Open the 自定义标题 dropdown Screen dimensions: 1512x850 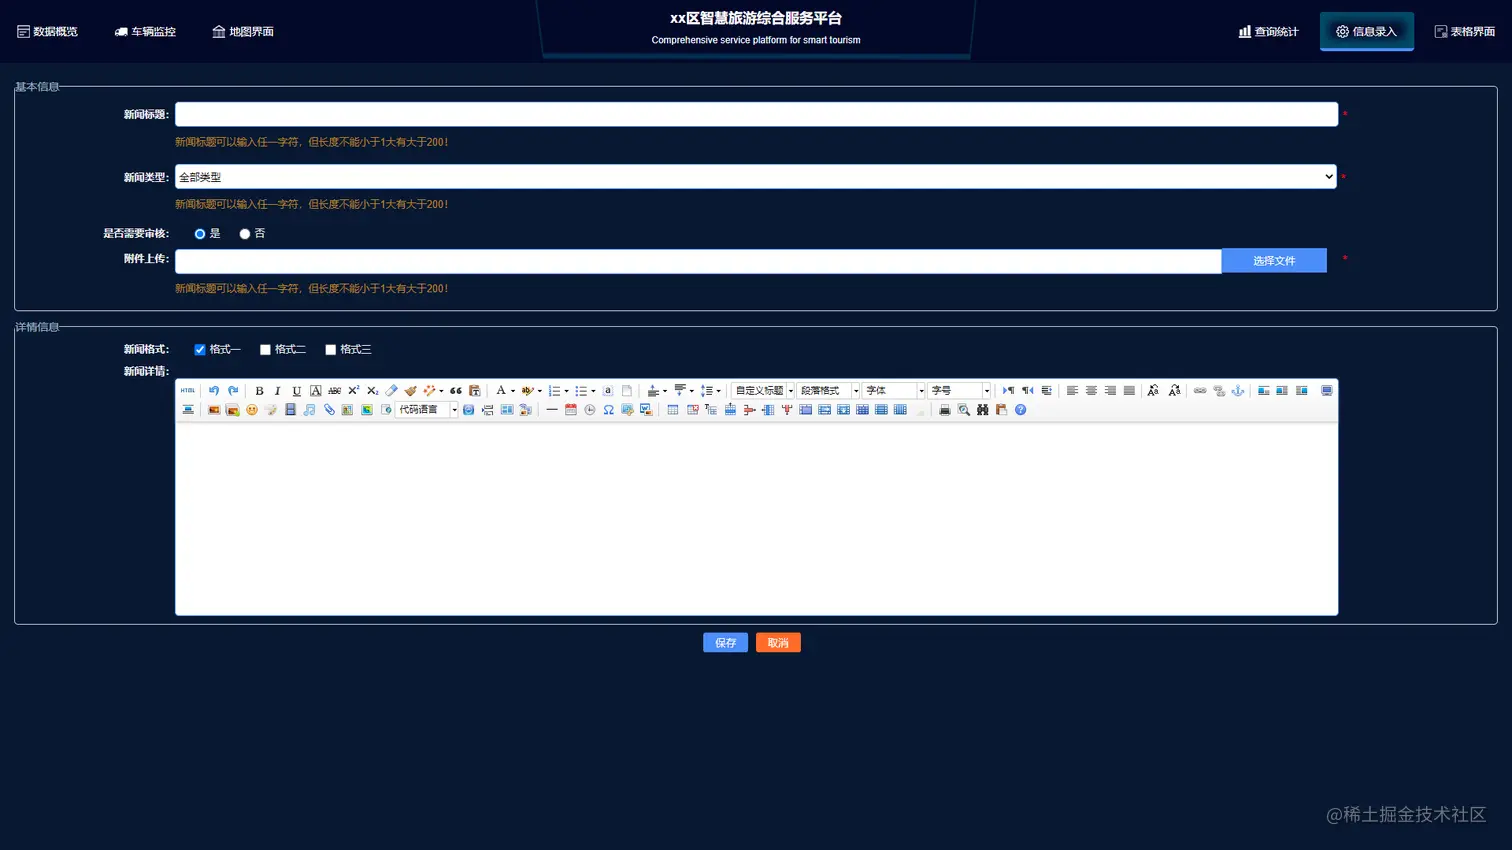[x=764, y=391]
